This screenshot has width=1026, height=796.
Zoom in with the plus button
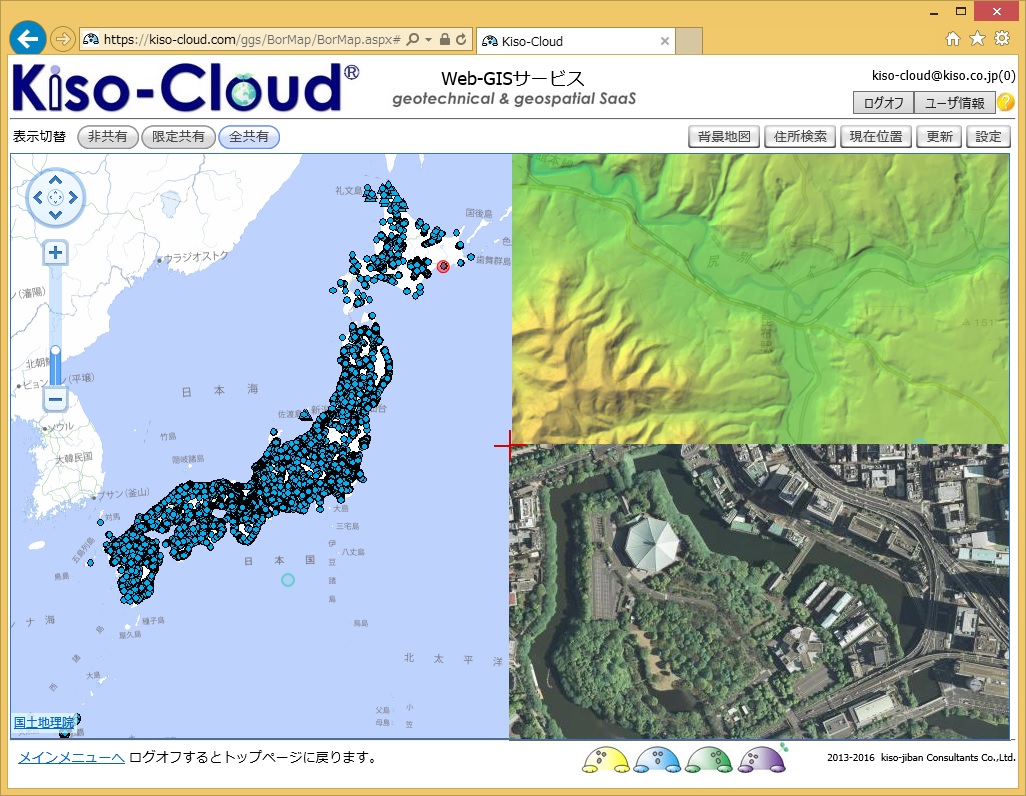click(56, 253)
